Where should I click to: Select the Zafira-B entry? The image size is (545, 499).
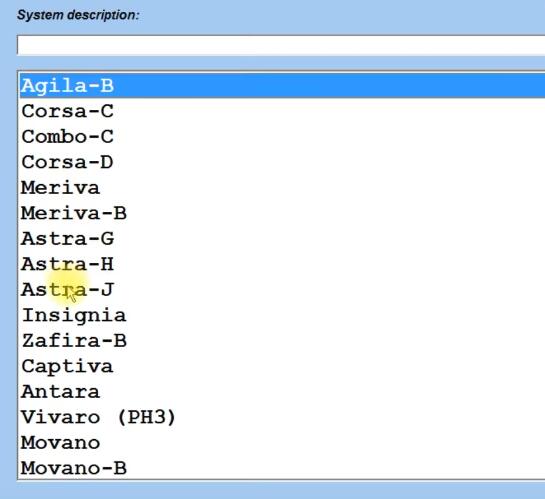(x=74, y=341)
